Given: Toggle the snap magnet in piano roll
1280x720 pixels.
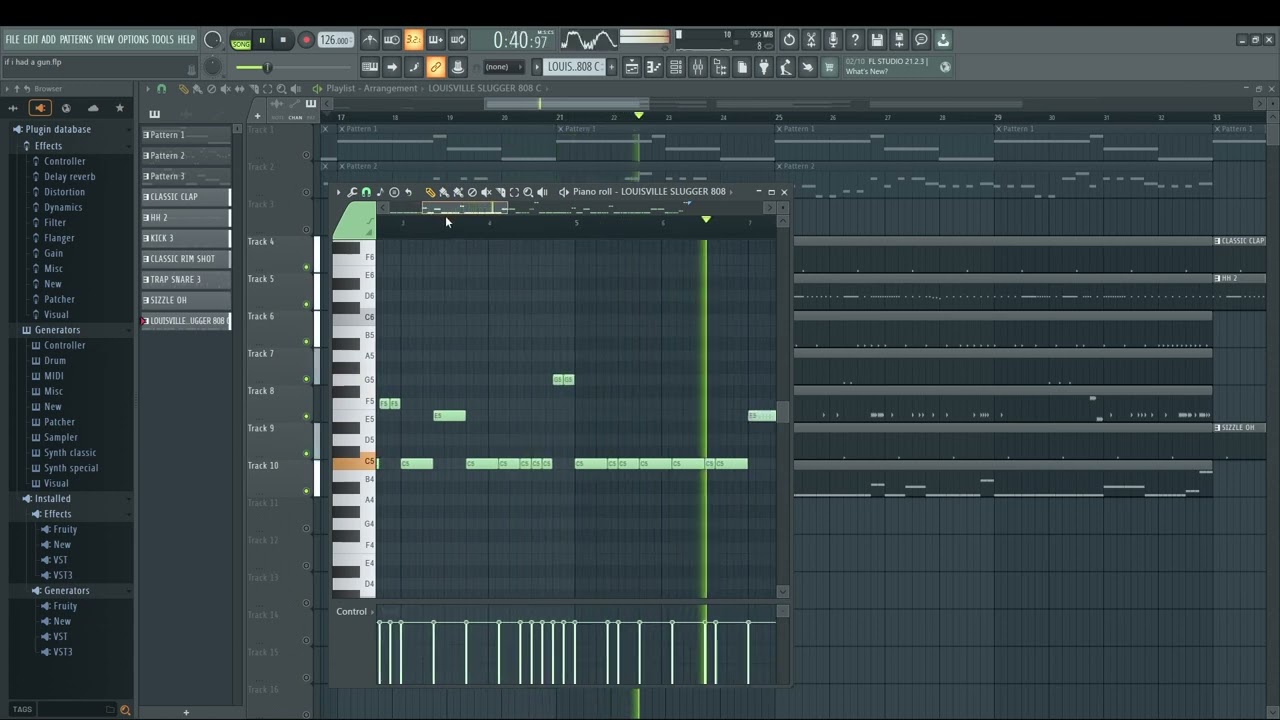Looking at the screenshot, I should [x=366, y=192].
